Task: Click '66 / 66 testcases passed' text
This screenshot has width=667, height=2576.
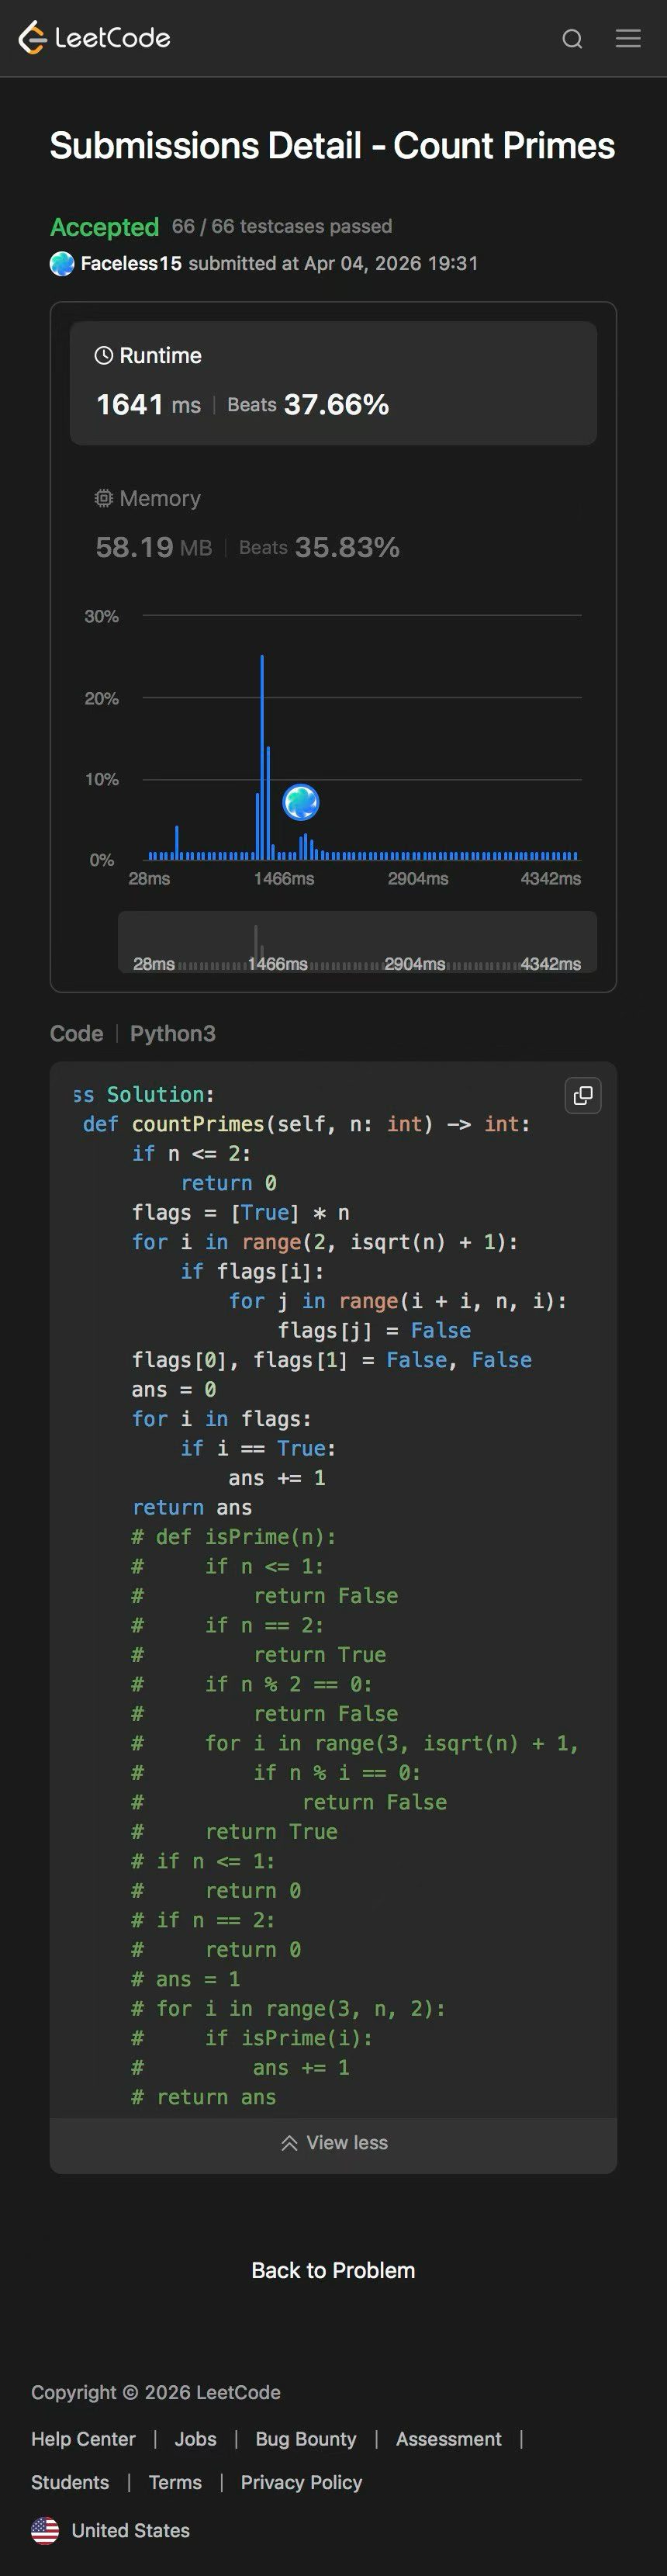Action: pyautogui.click(x=282, y=226)
